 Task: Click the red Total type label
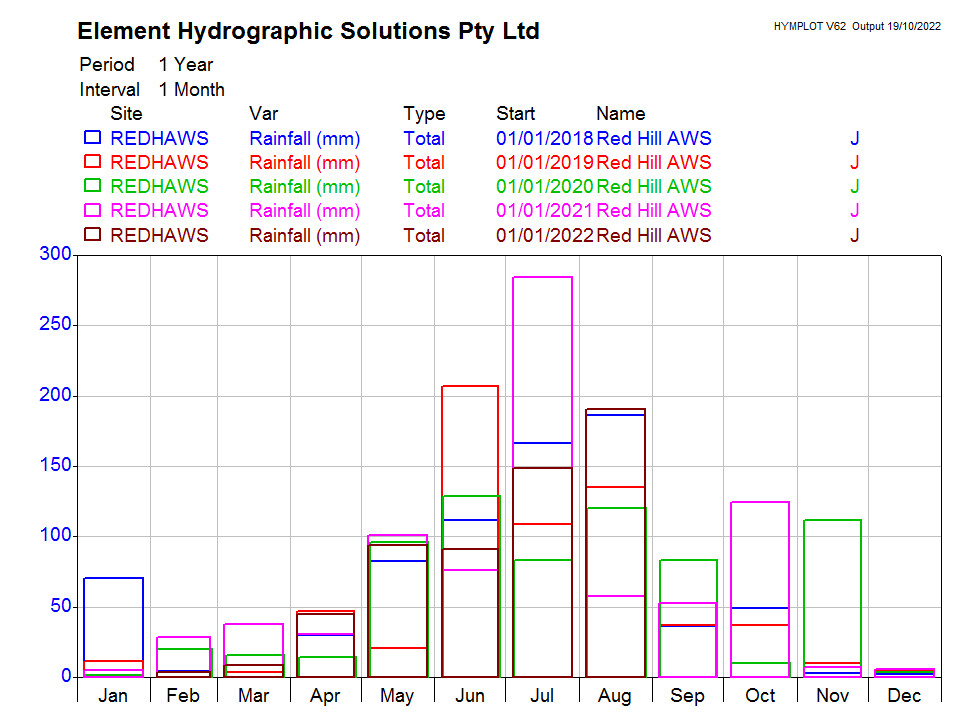(x=424, y=163)
